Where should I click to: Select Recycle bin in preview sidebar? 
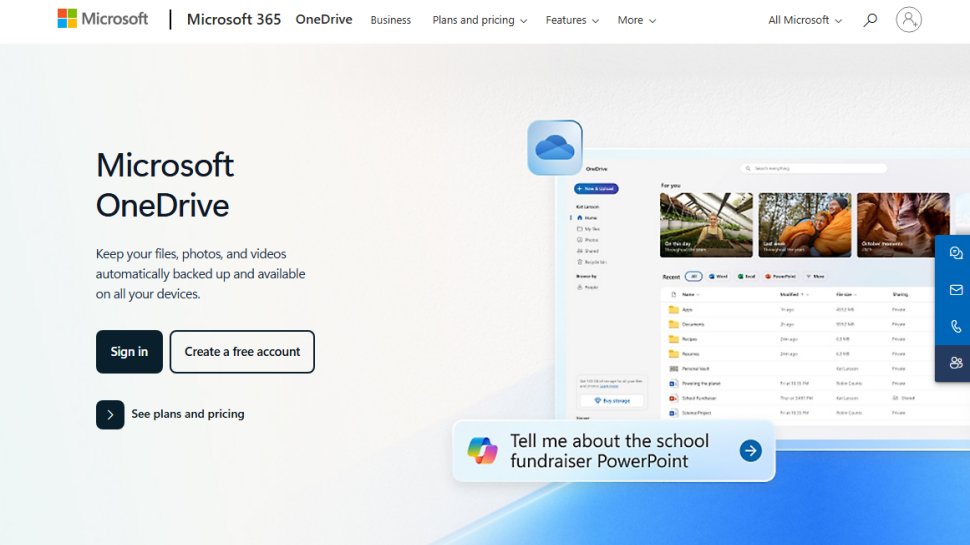click(591, 262)
